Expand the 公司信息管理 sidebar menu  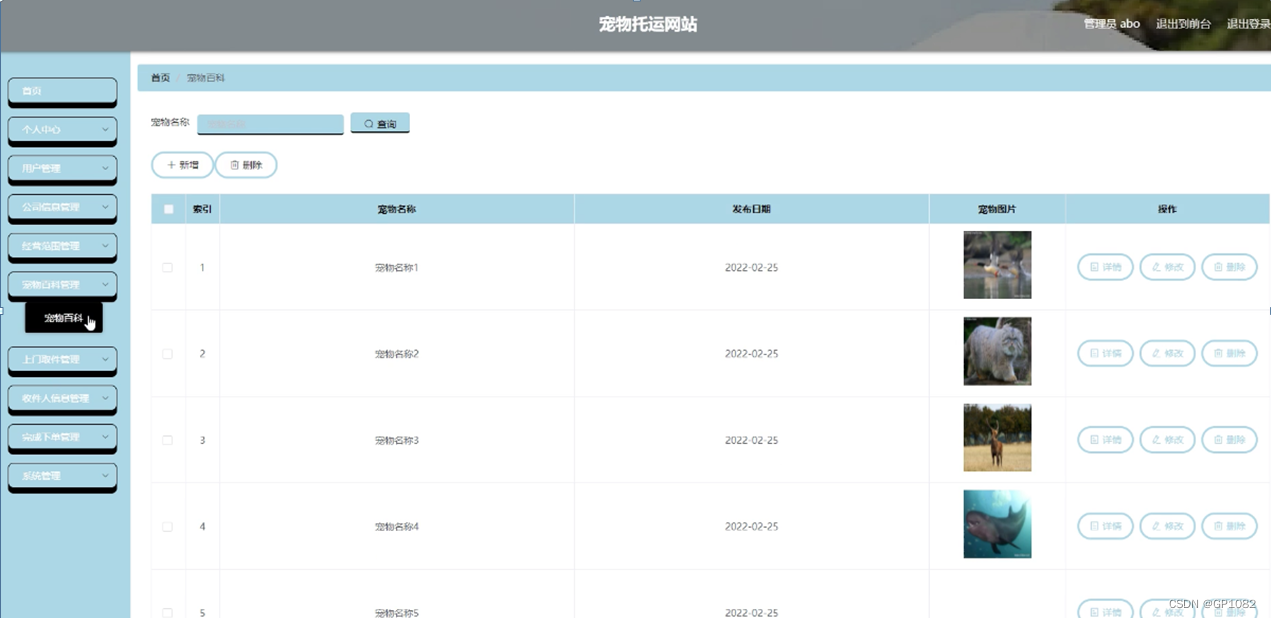tap(62, 207)
